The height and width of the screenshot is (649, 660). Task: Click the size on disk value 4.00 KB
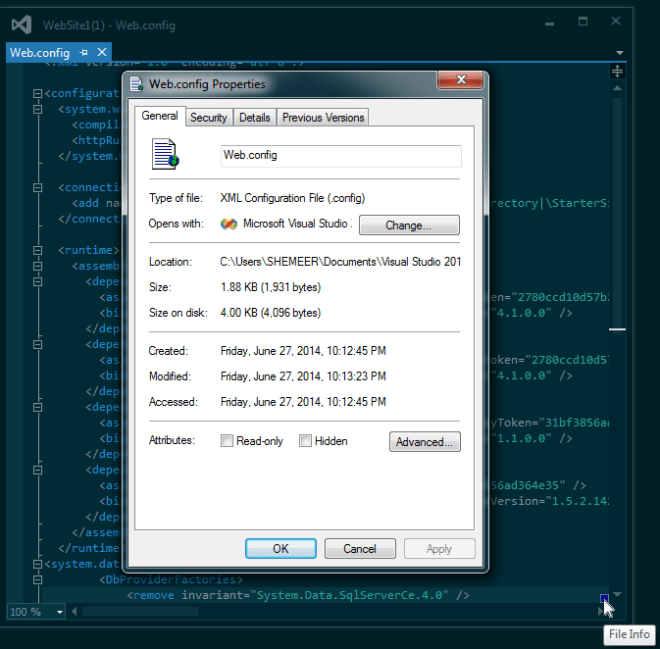click(271, 313)
